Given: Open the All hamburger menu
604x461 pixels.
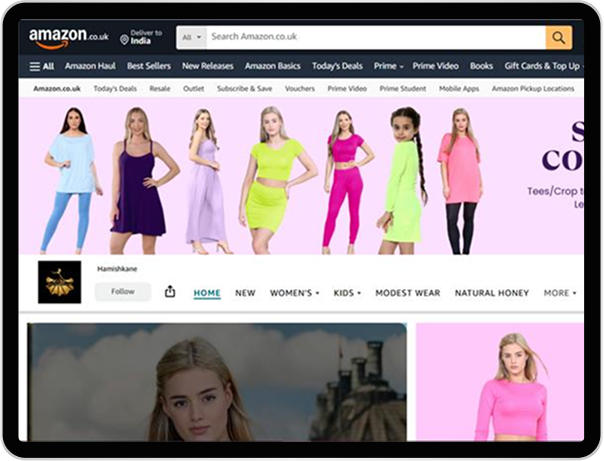Looking at the screenshot, I should [41, 66].
